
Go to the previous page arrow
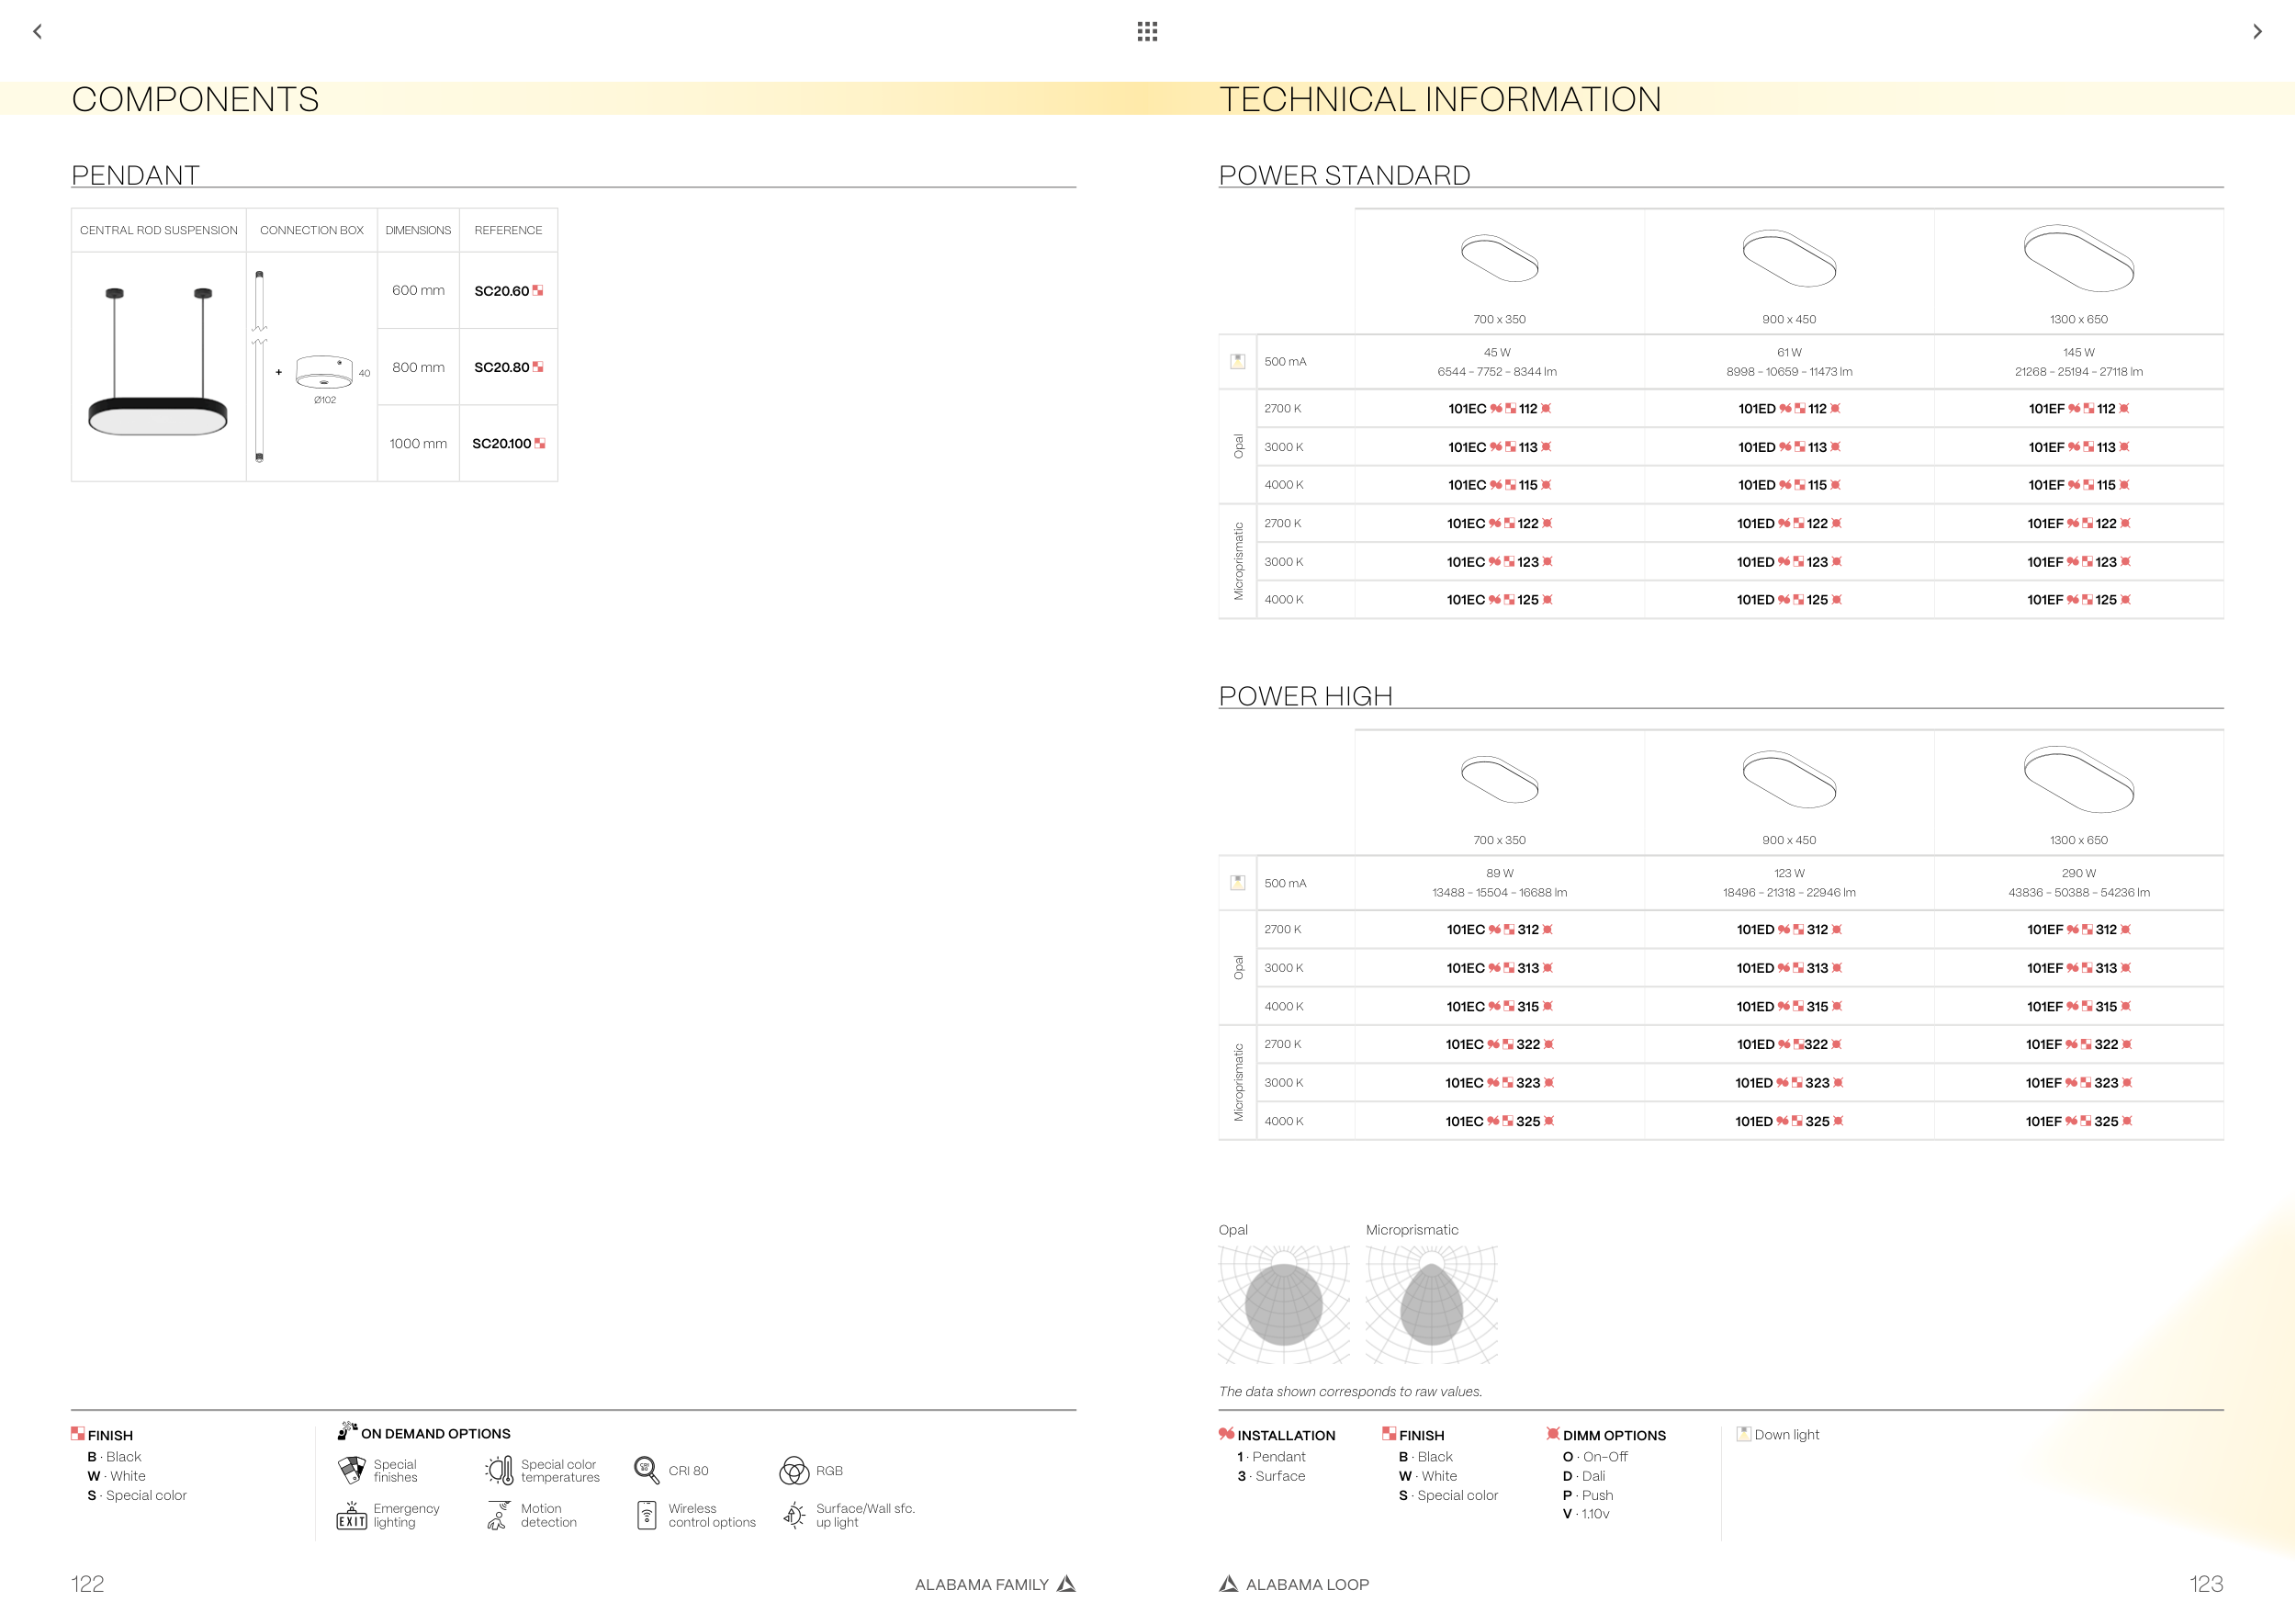38,32
